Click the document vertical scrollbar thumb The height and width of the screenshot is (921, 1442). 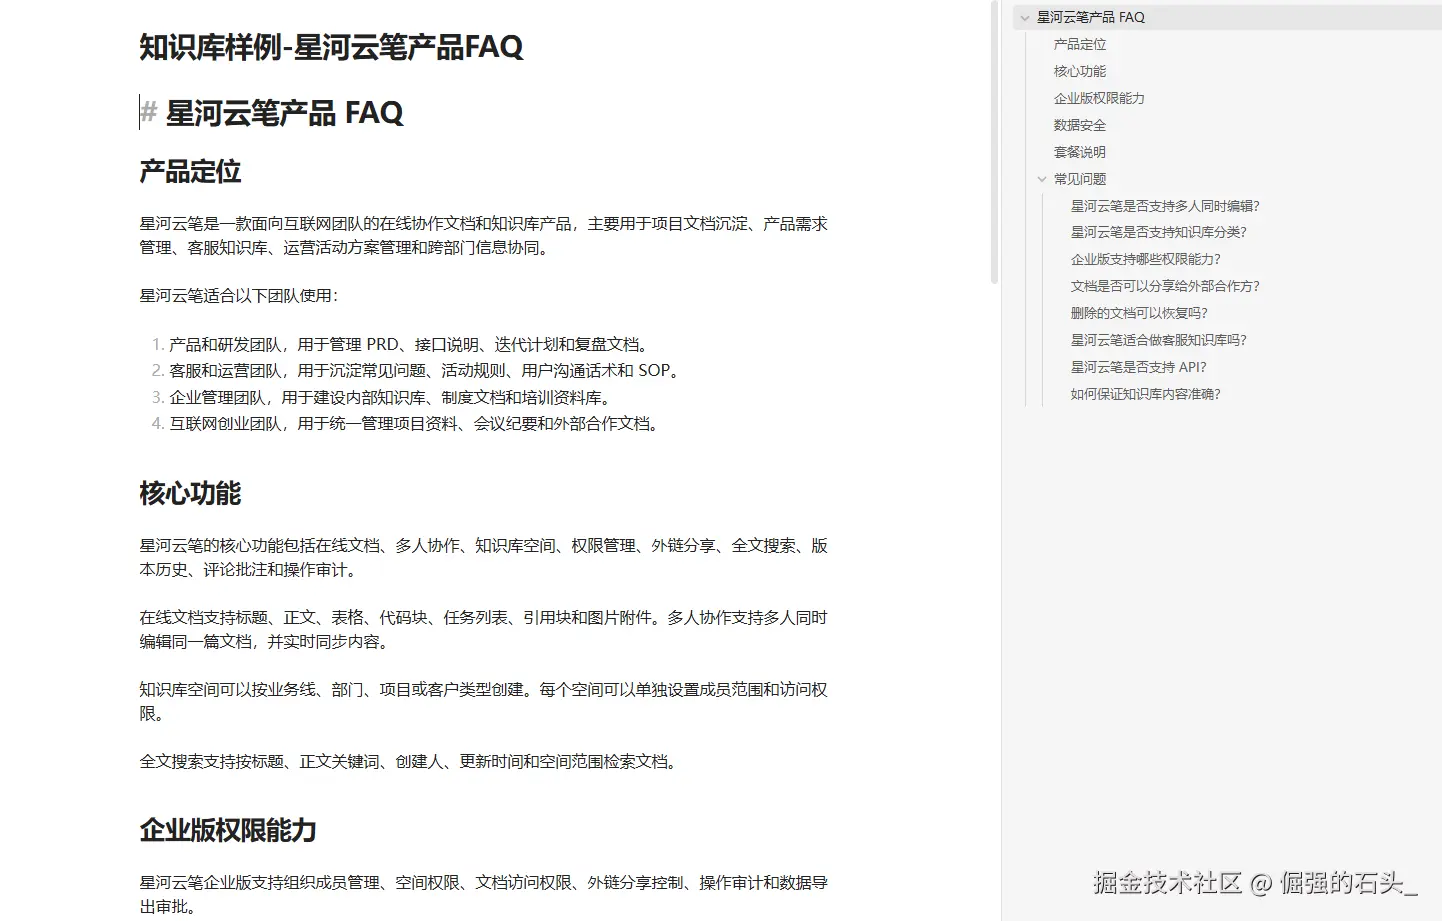point(994,142)
